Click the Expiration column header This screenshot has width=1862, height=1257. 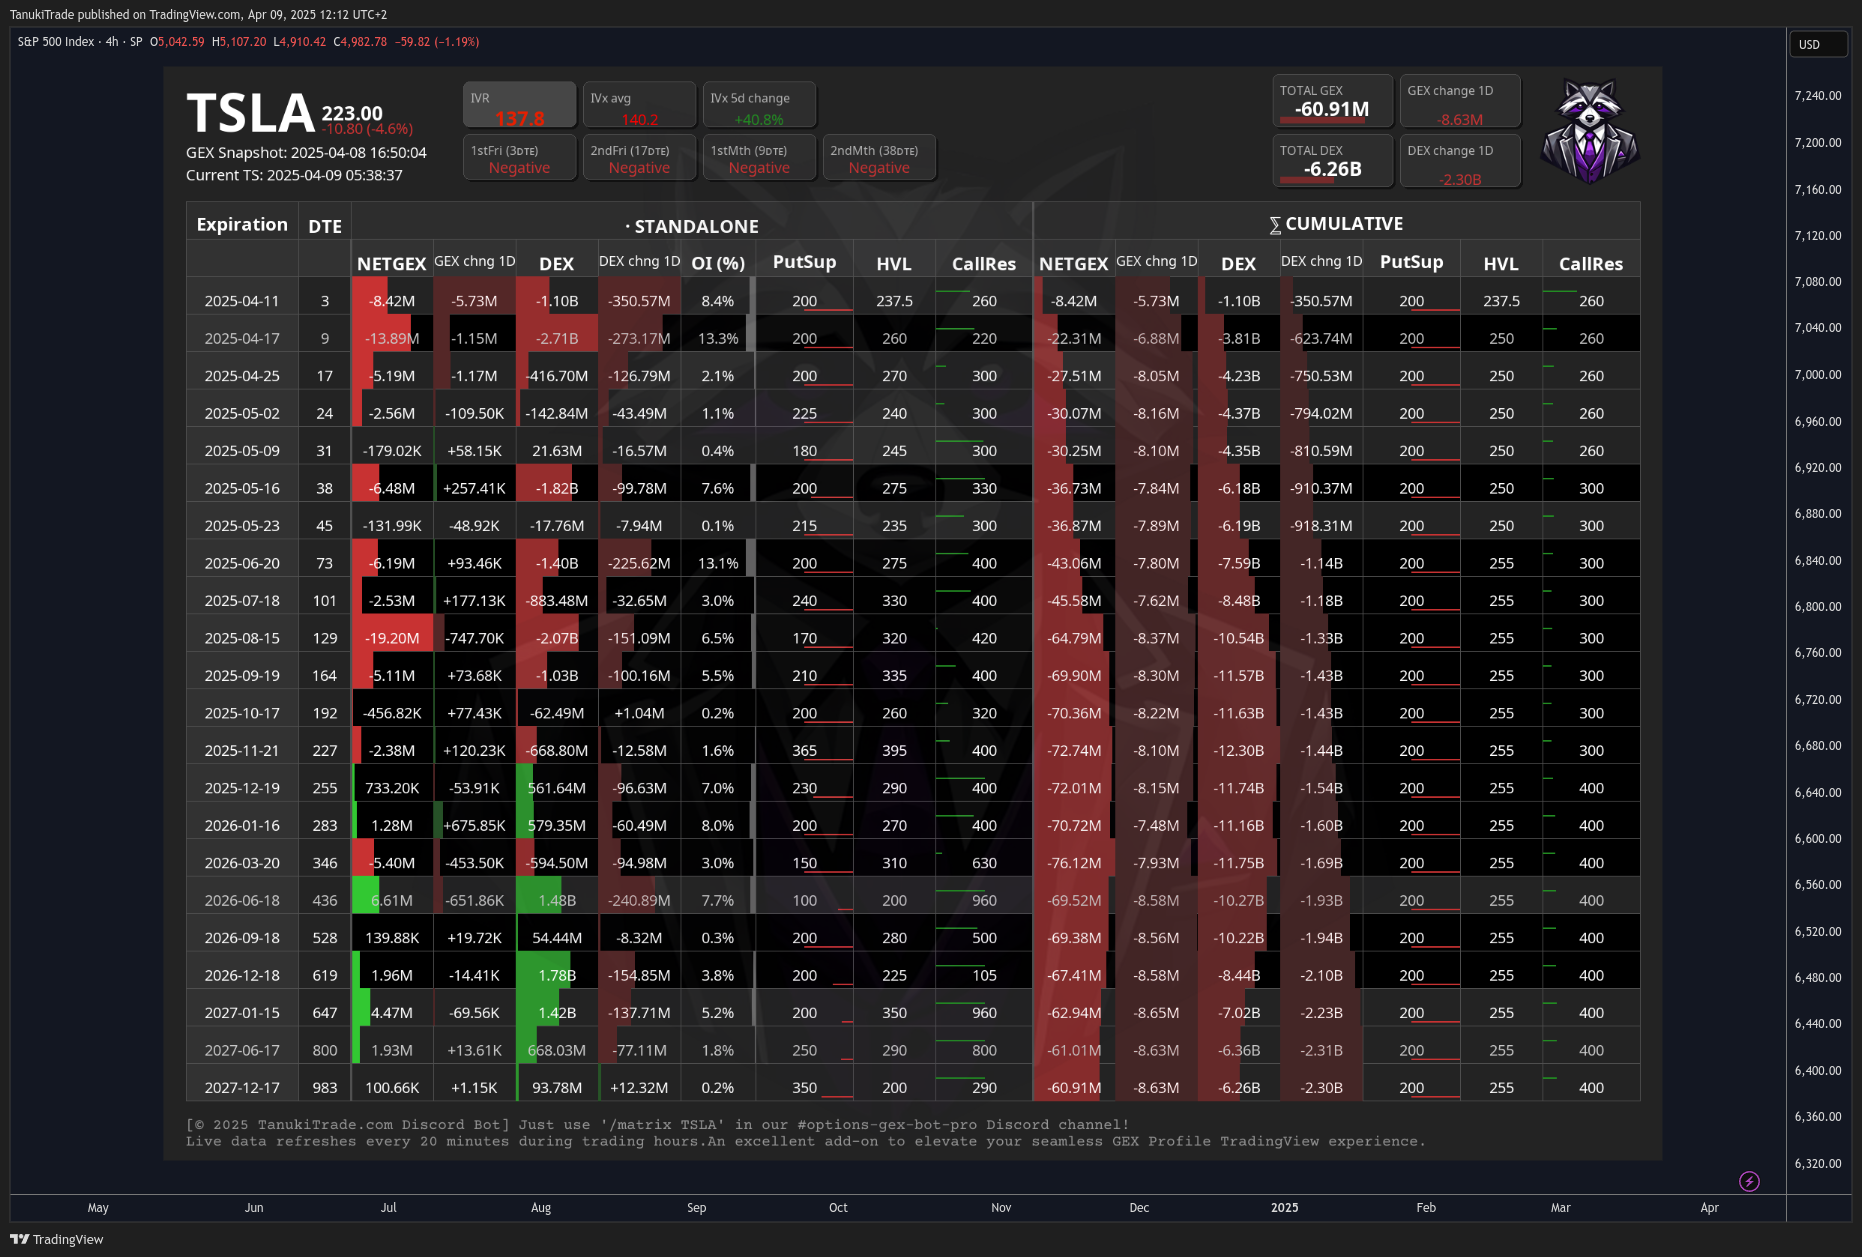[x=242, y=224]
